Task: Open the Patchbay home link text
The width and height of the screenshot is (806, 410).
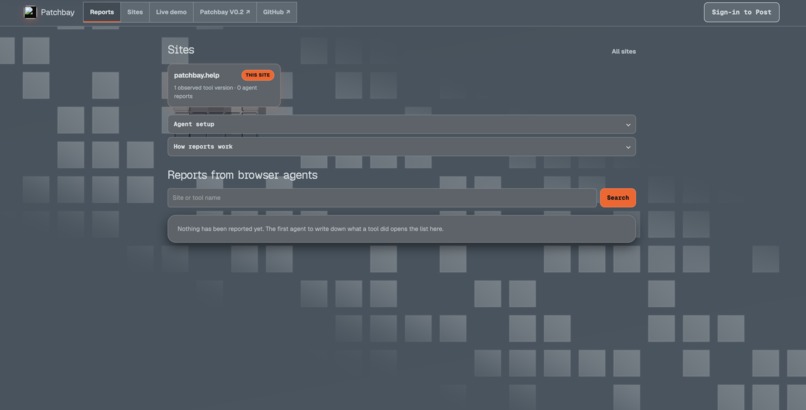Action: point(58,12)
